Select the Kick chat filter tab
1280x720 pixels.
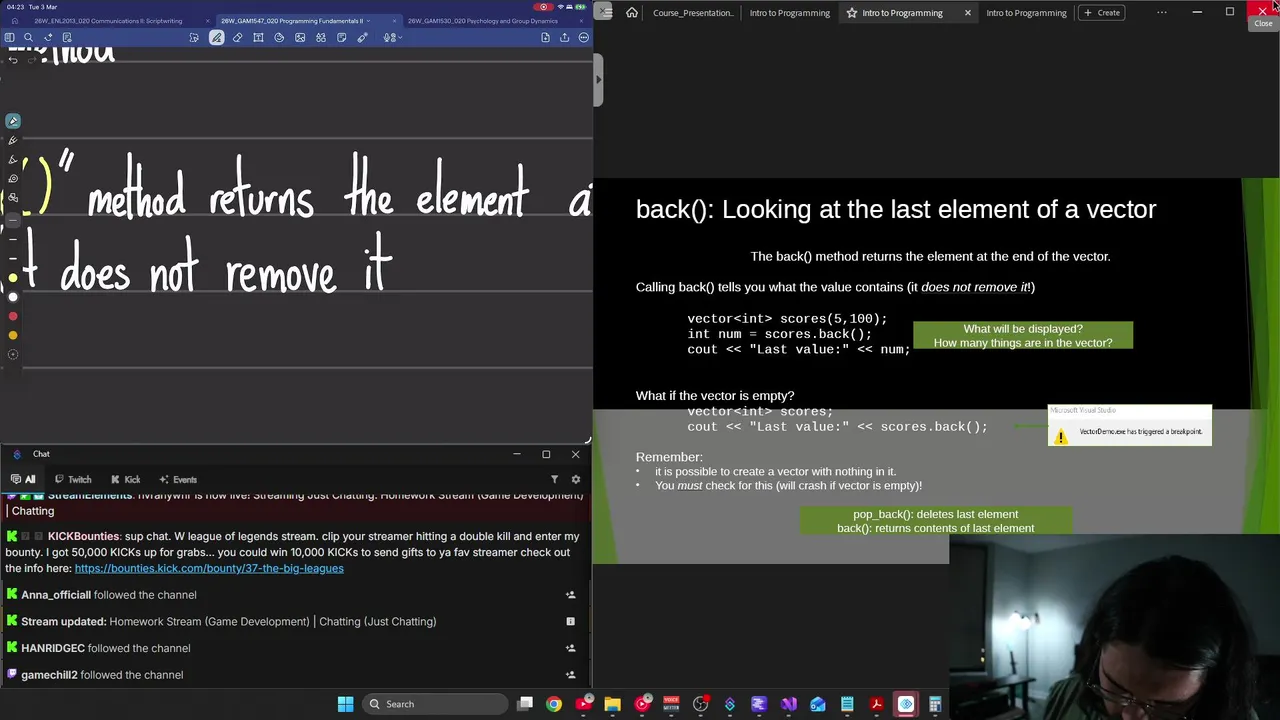coord(126,479)
